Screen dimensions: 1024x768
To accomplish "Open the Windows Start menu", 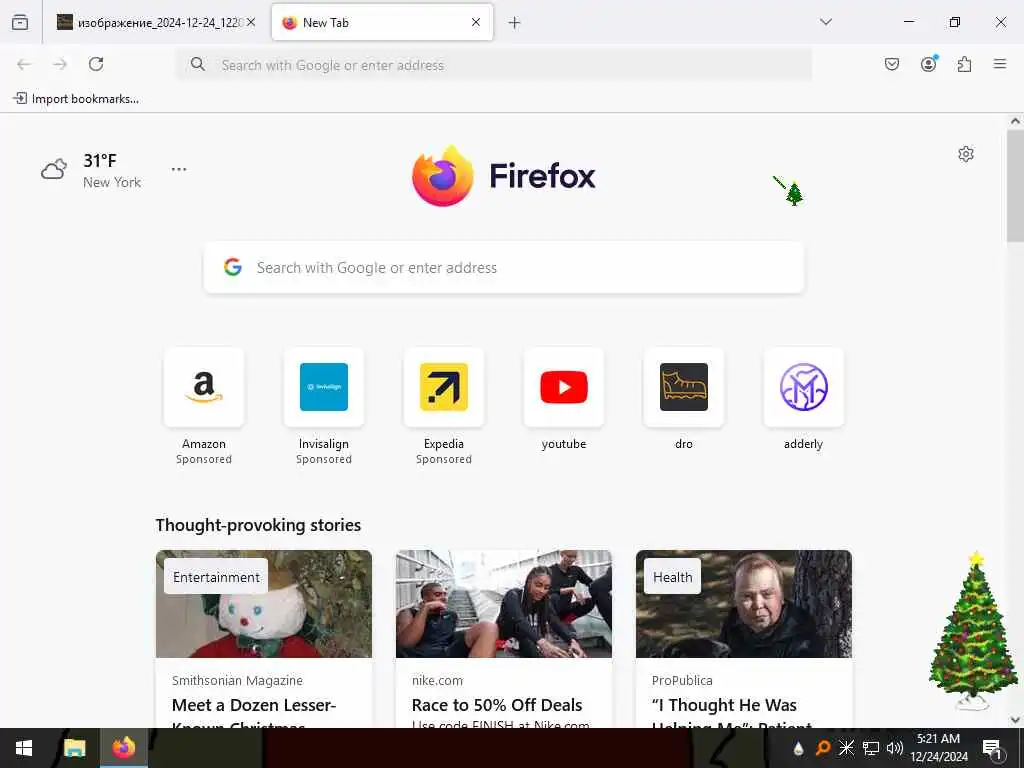I will pos(24,748).
